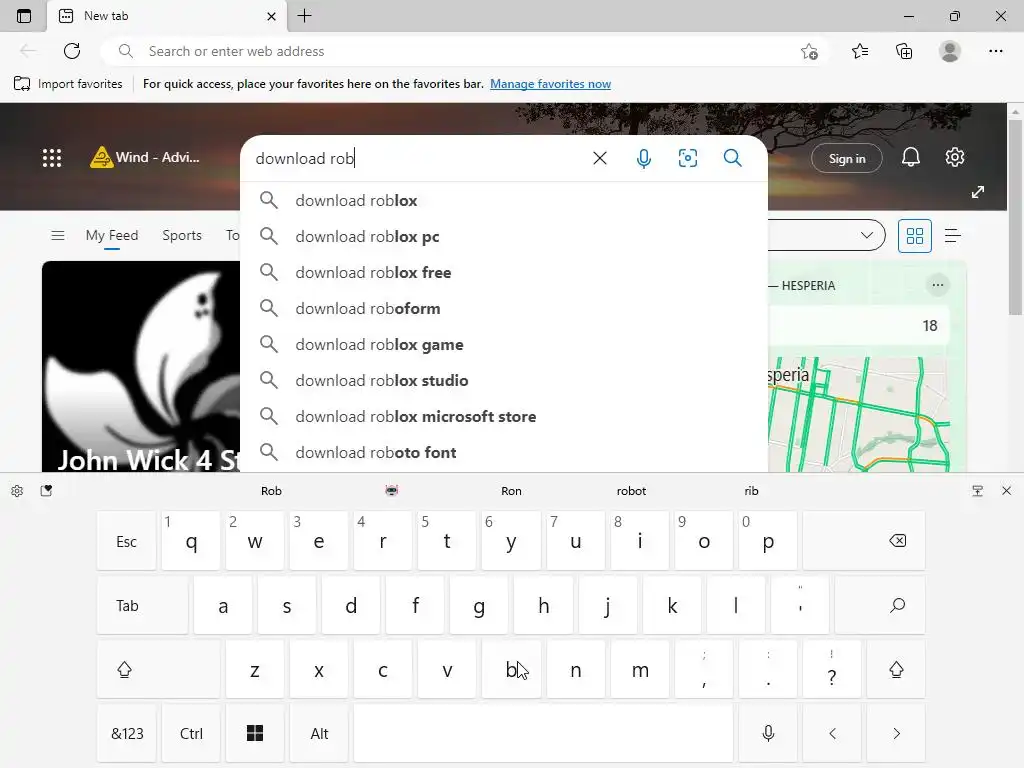Switch to list view layout

coord(953,236)
